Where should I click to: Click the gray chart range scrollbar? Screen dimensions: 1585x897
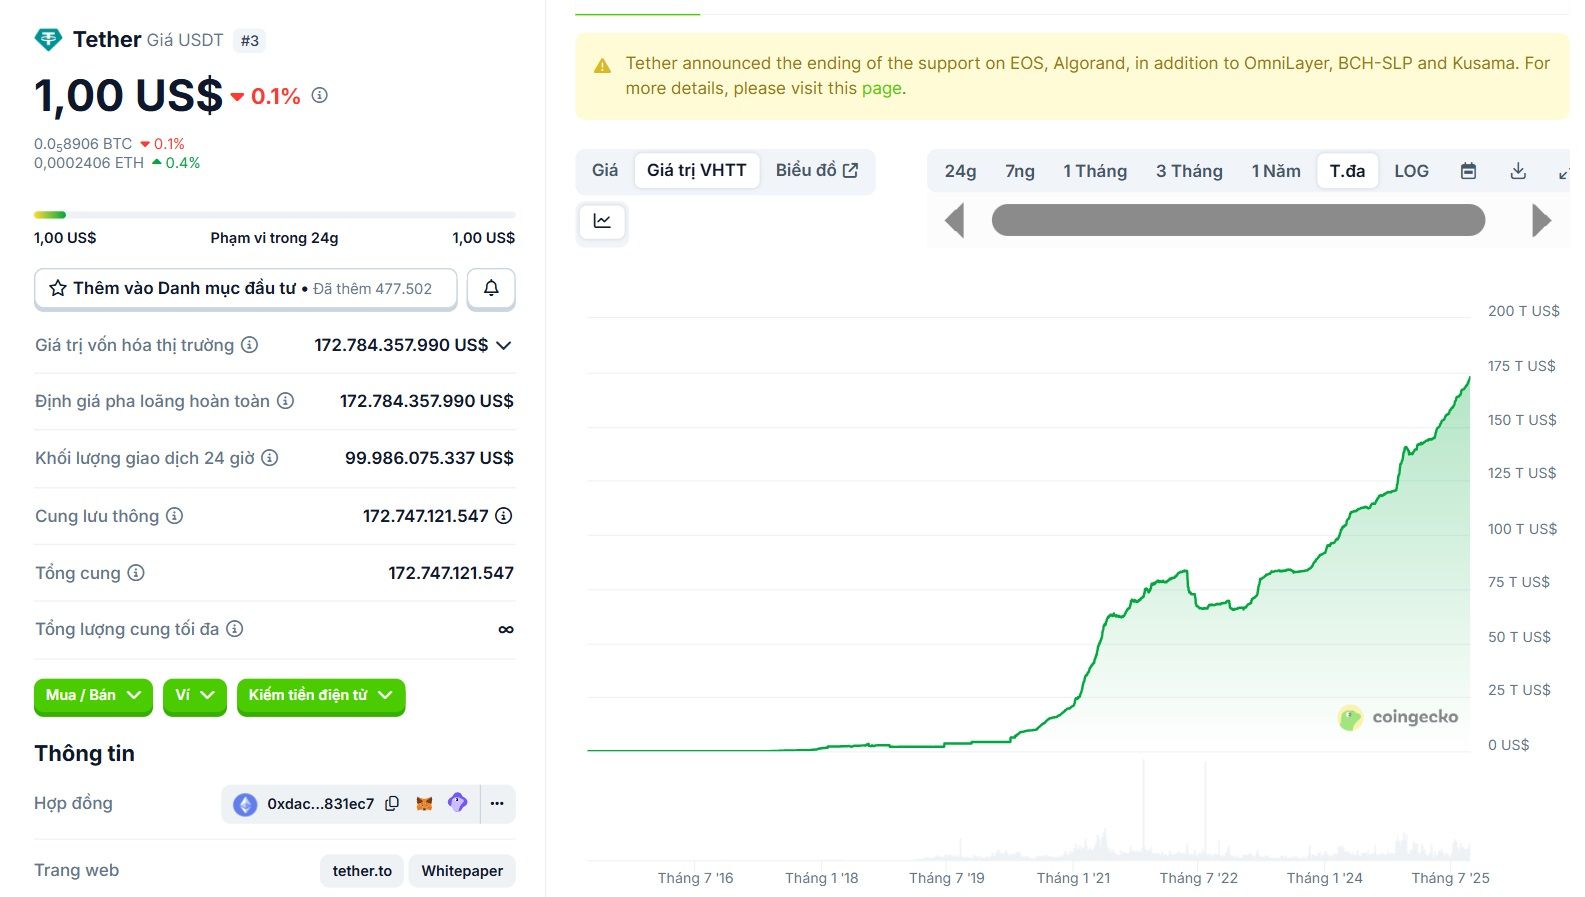[x=1238, y=220]
